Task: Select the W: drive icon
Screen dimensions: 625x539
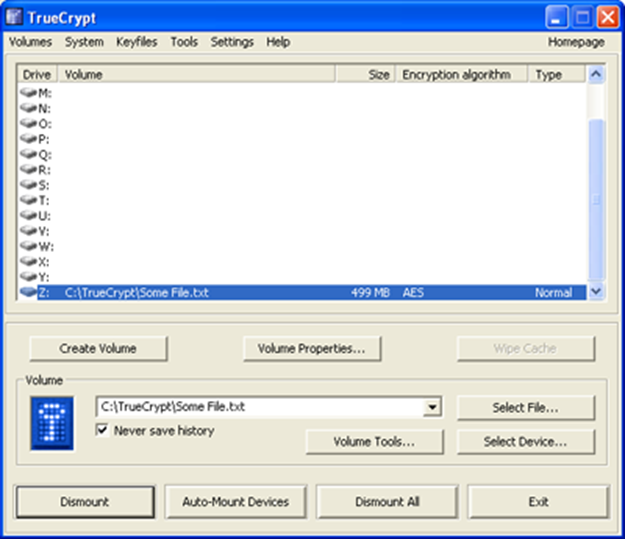Action: [28, 246]
